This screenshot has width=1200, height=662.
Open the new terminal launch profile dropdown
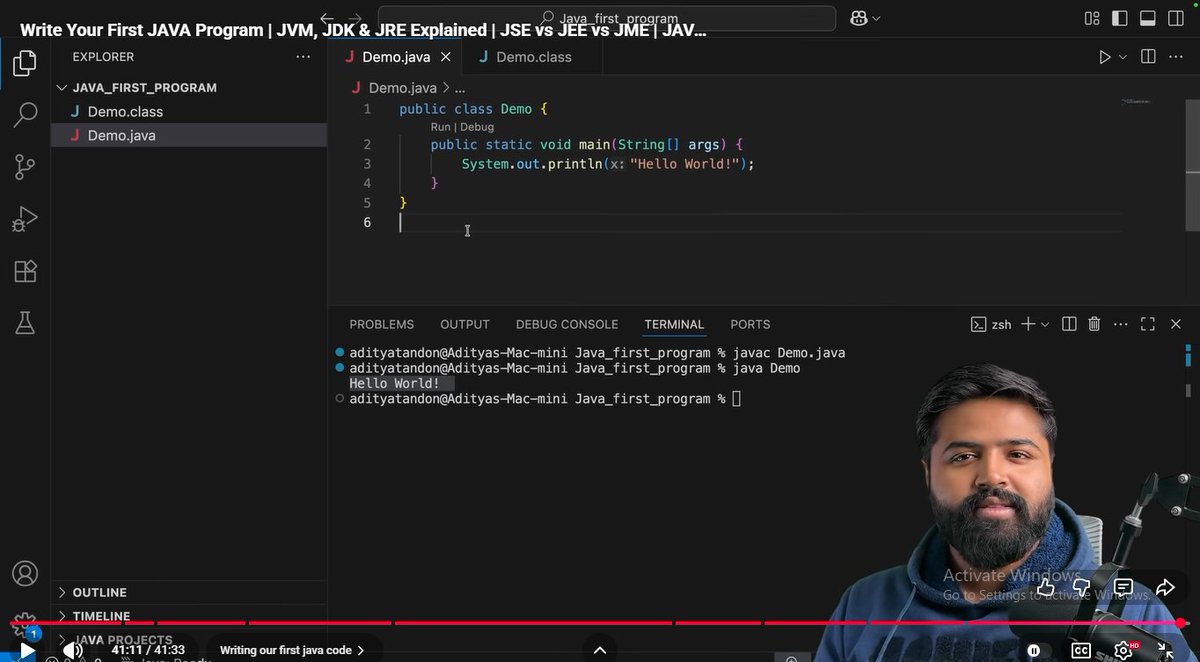click(x=1045, y=324)
